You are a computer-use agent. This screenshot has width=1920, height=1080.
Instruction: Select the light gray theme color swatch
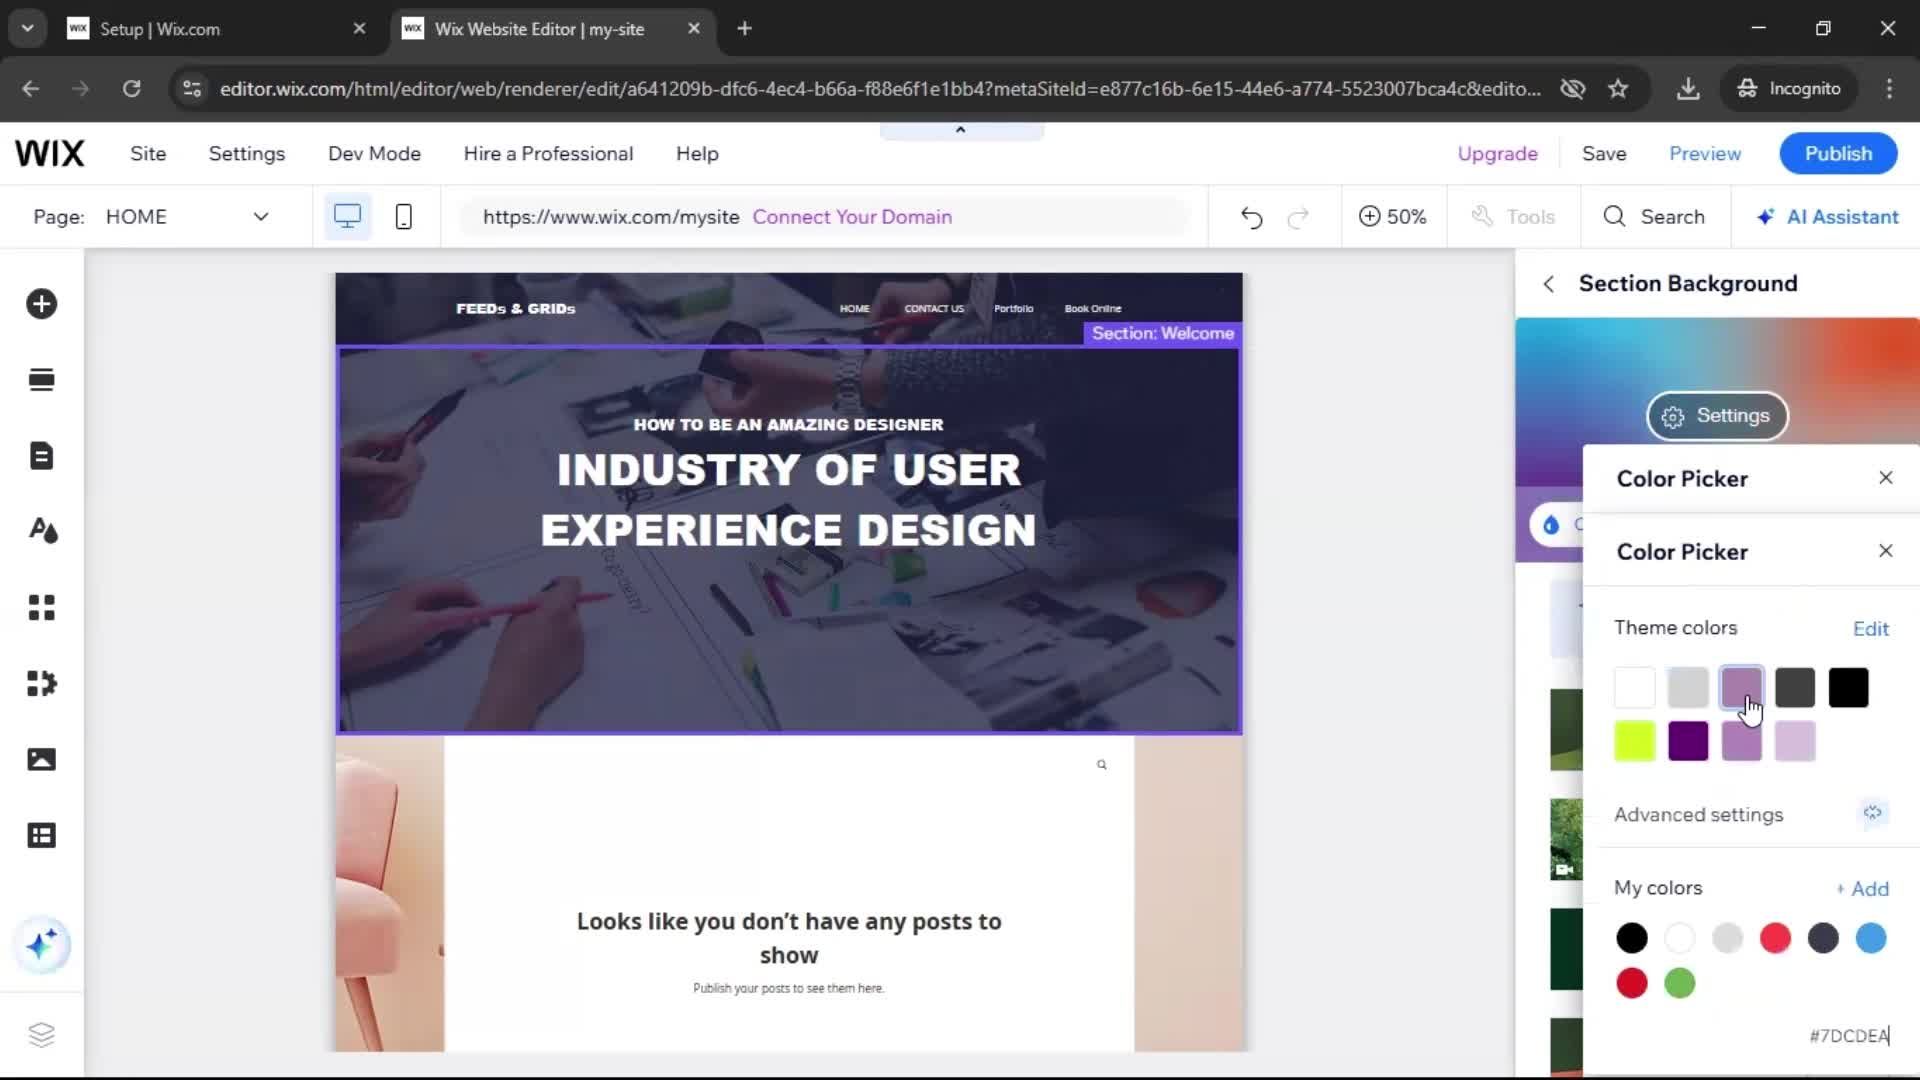[1688, 688]
